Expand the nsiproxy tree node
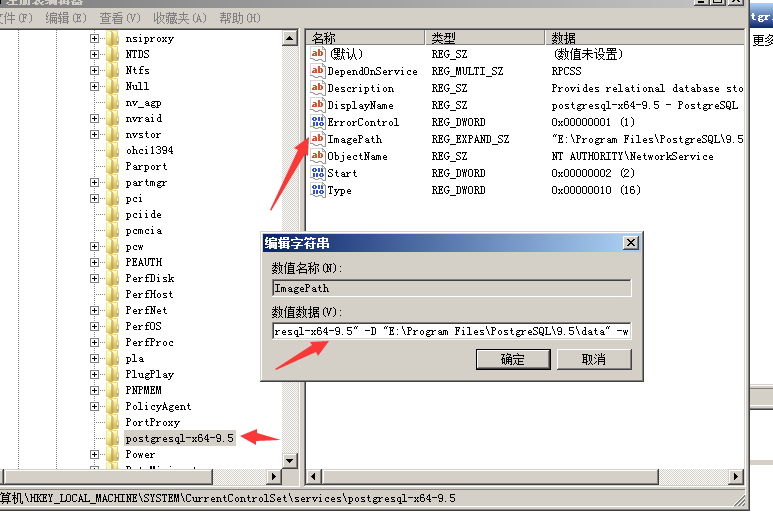 [x=95, y=39]
